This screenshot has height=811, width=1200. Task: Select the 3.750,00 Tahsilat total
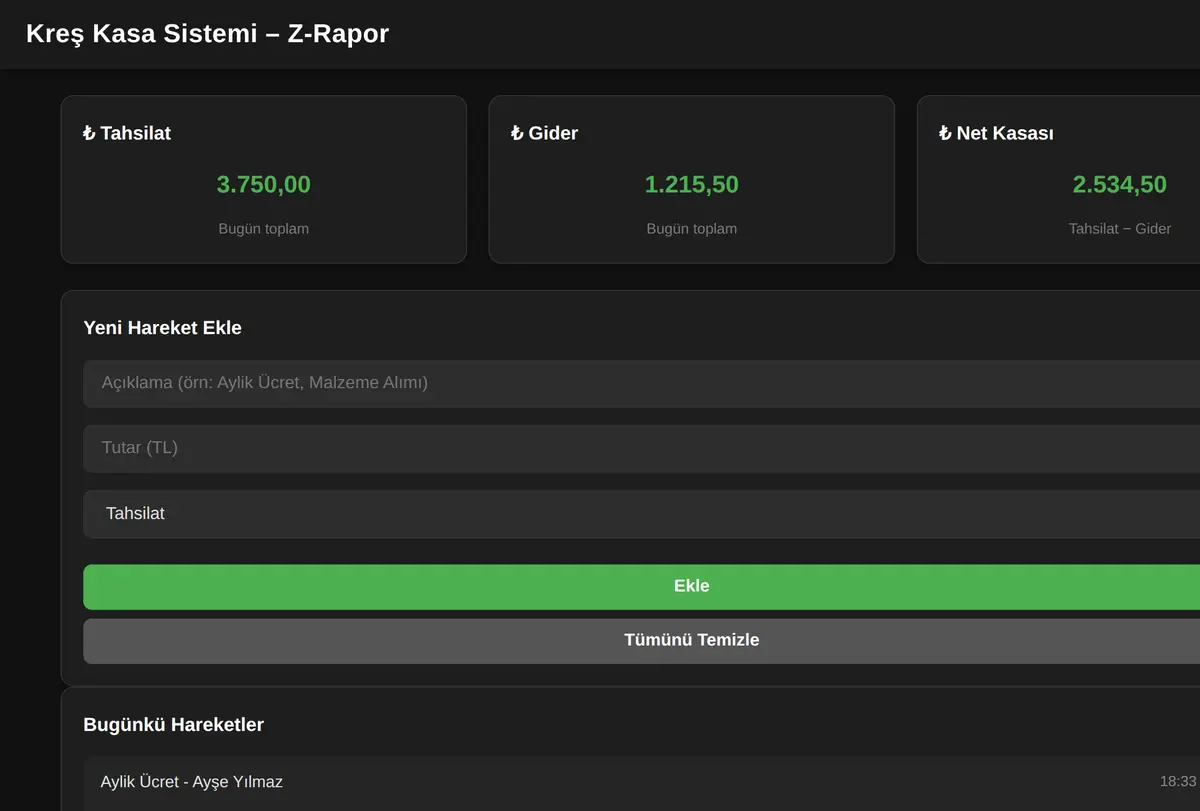click(264, 184)
